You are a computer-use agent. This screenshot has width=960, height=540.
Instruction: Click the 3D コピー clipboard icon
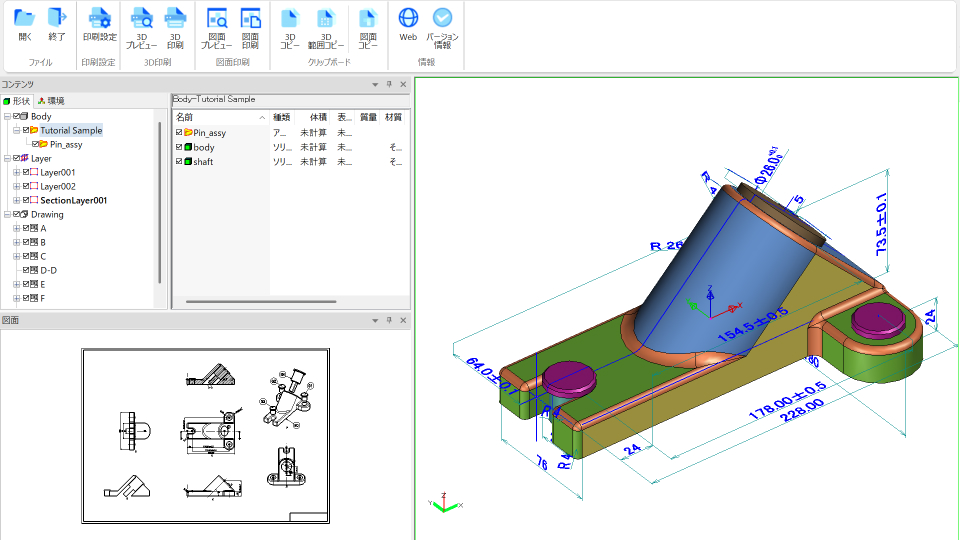[290, 24]
